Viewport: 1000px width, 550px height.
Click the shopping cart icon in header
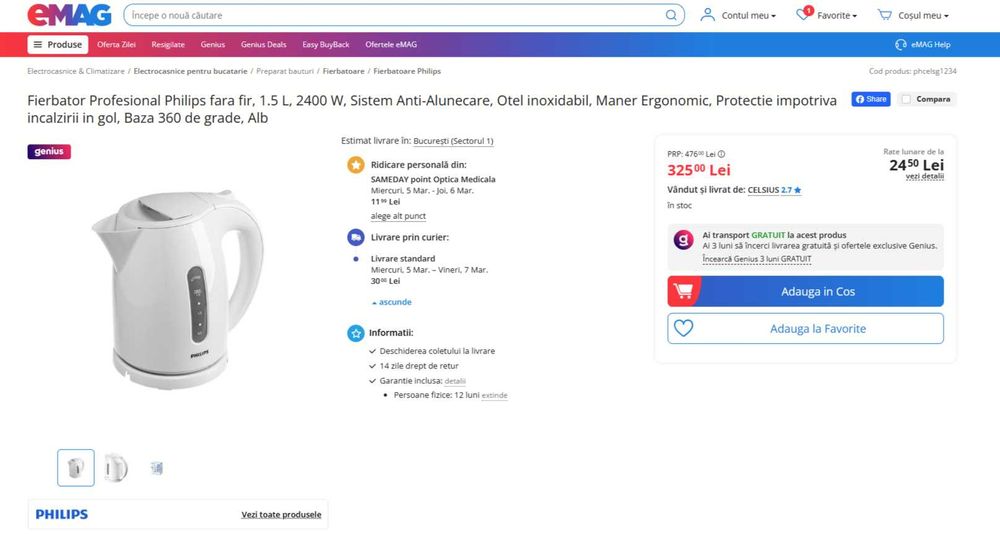pyautogui.click(x=884, y=15)
